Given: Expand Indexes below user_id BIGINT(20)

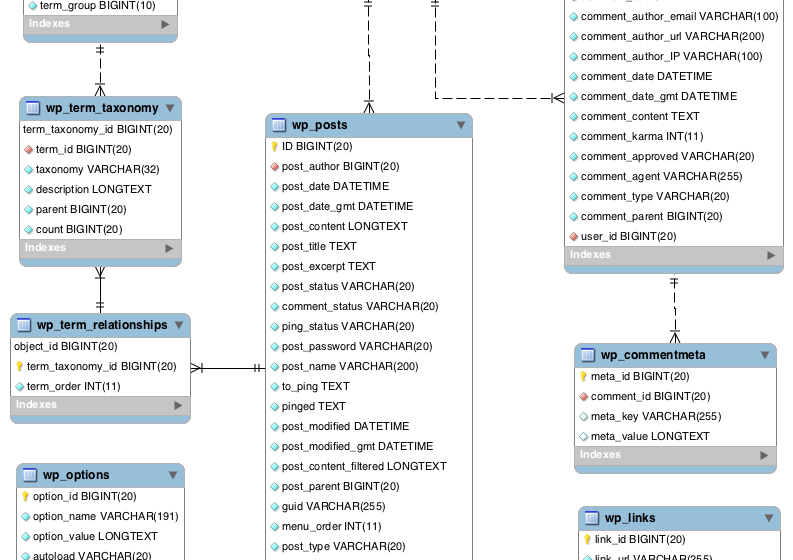Looking at the screenshot, I should point(771,255).
